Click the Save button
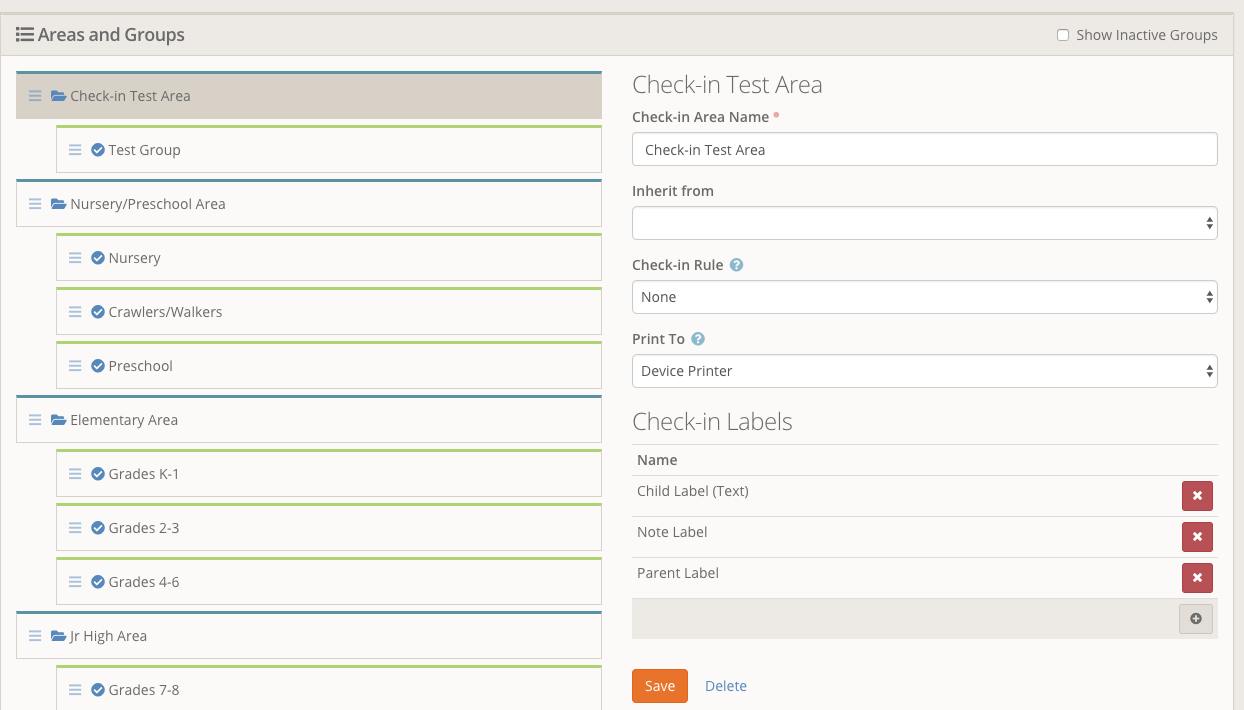The image size is (1244, 710). pos(659,686)
